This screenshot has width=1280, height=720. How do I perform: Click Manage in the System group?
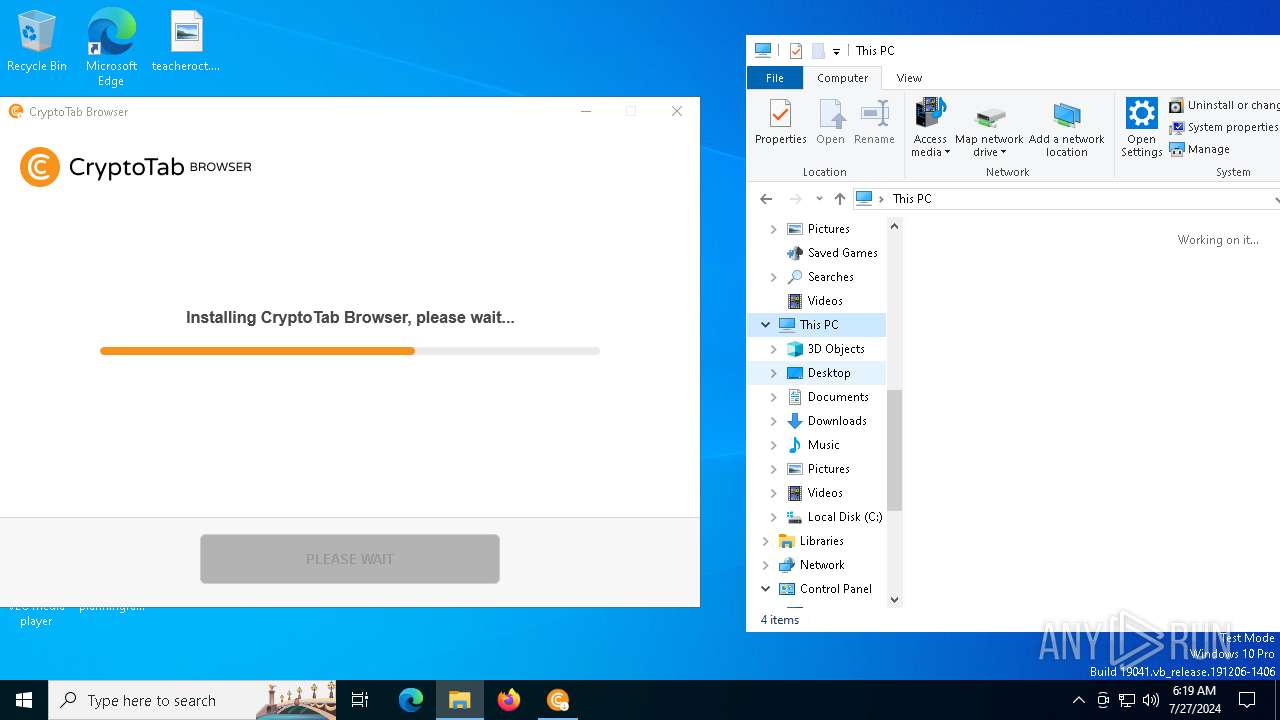(1200, 149)
